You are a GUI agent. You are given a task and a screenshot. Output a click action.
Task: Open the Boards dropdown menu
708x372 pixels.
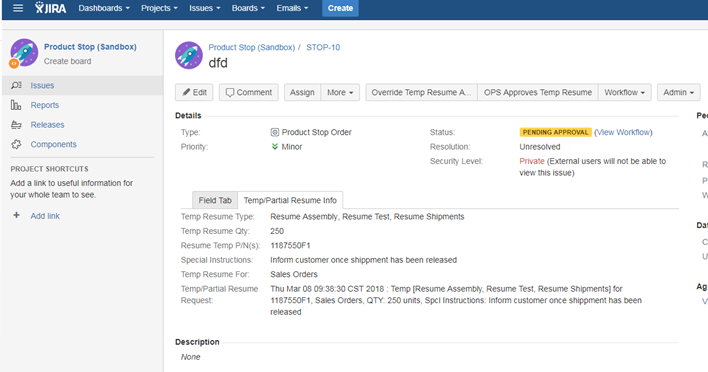[248, 8]
